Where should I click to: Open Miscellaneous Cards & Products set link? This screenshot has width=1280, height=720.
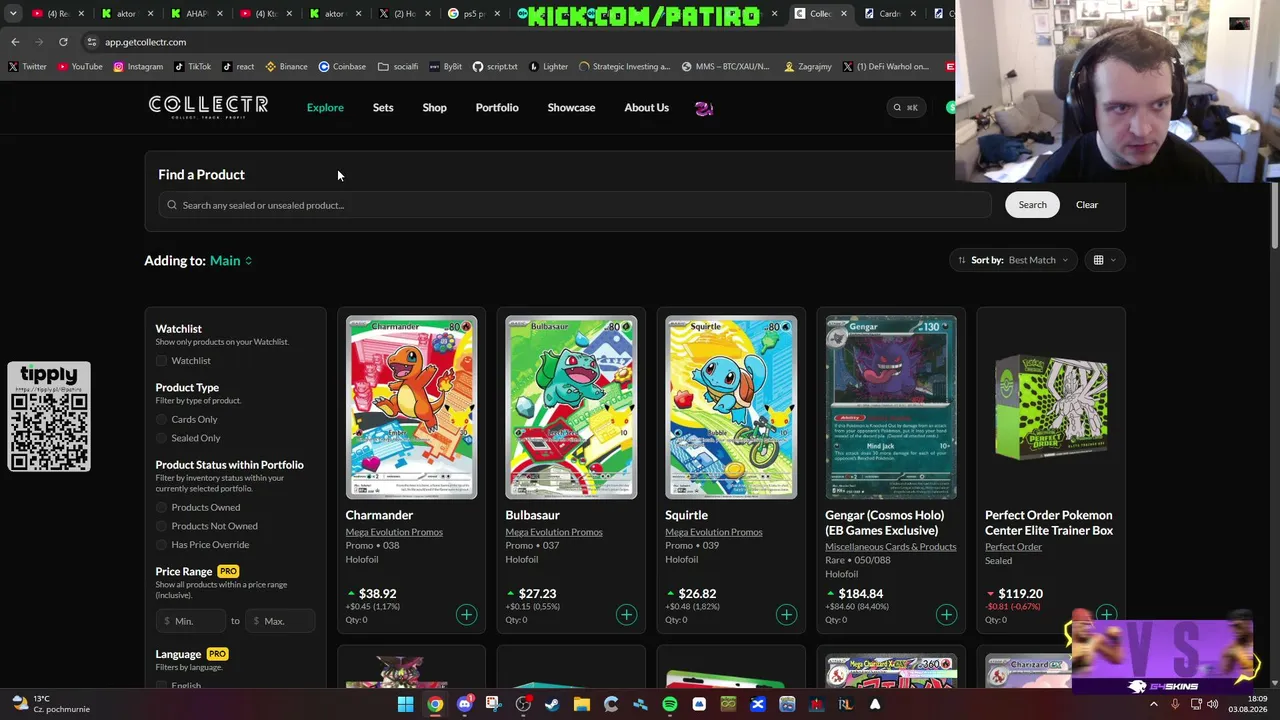pos(890,547)
